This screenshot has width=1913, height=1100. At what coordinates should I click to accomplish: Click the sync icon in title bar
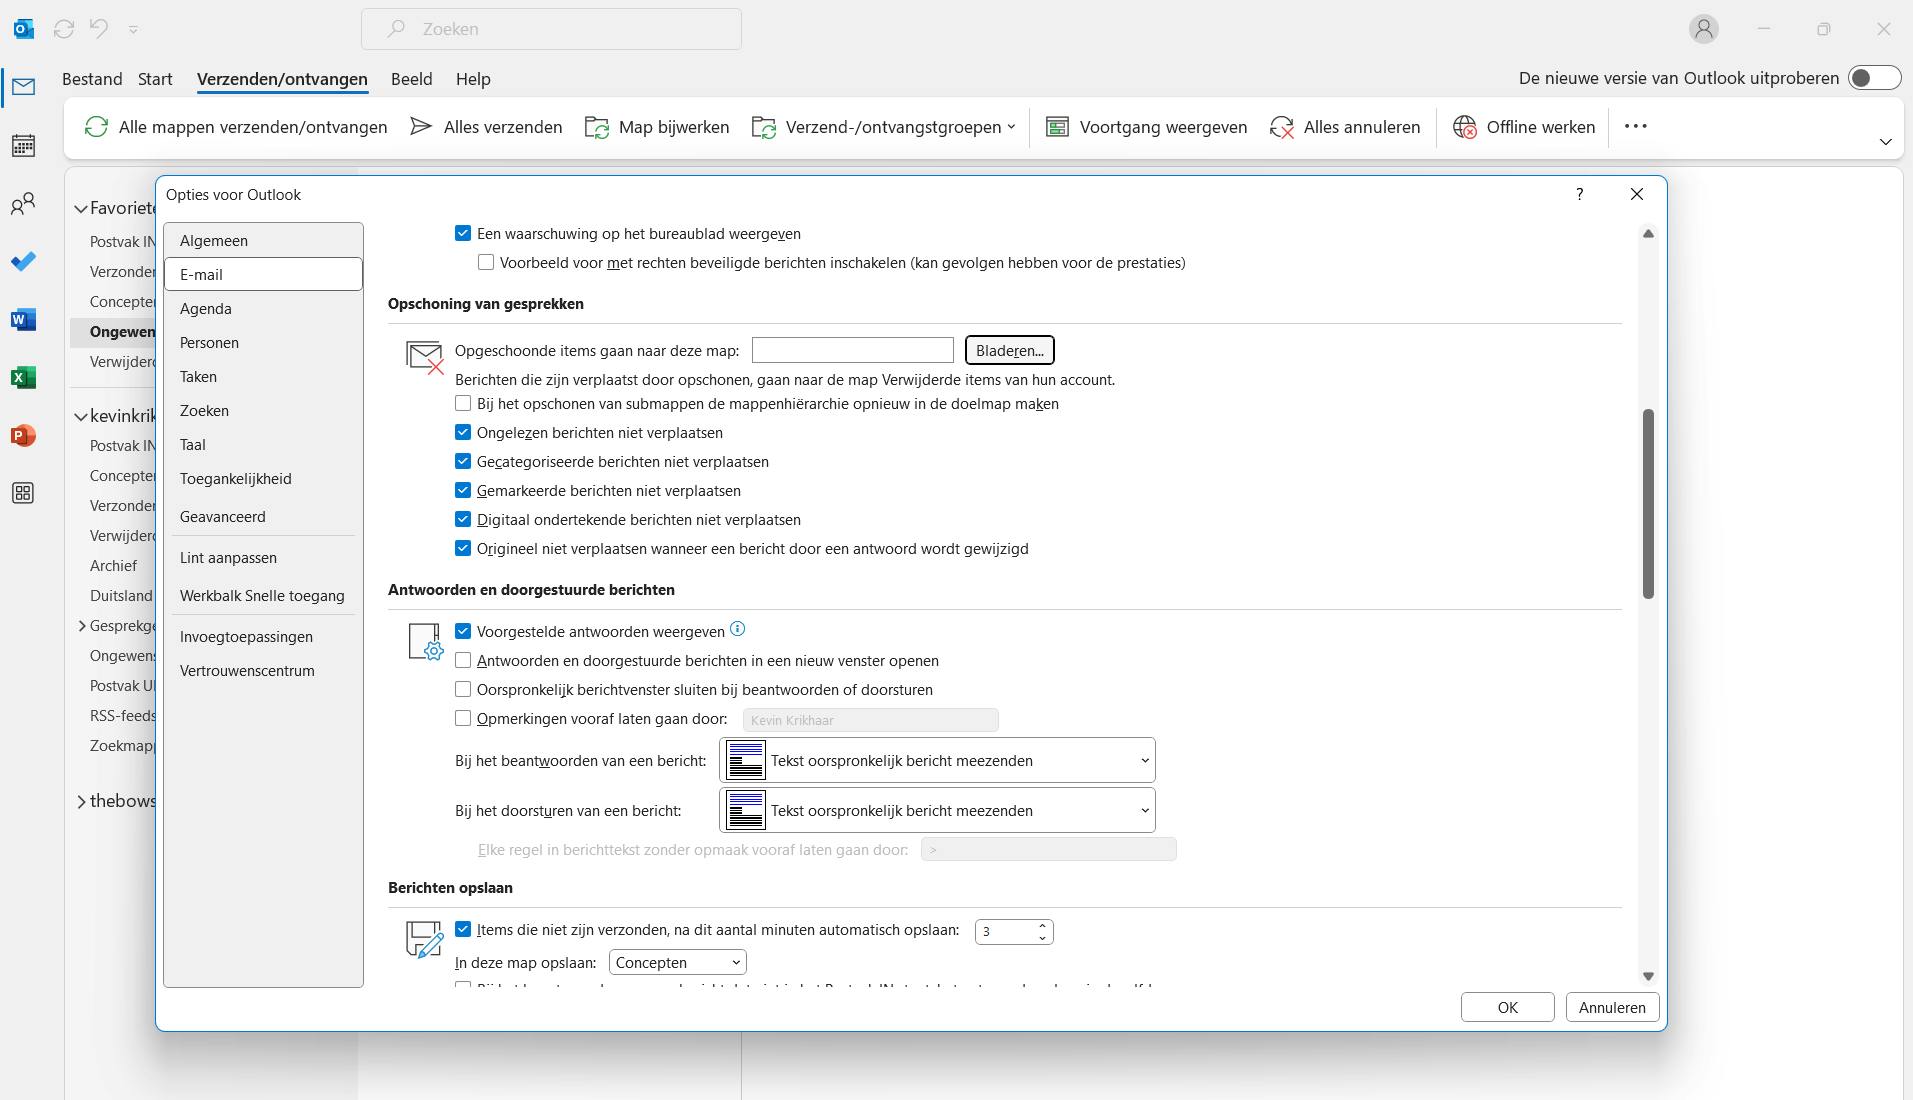click(64, 29)
